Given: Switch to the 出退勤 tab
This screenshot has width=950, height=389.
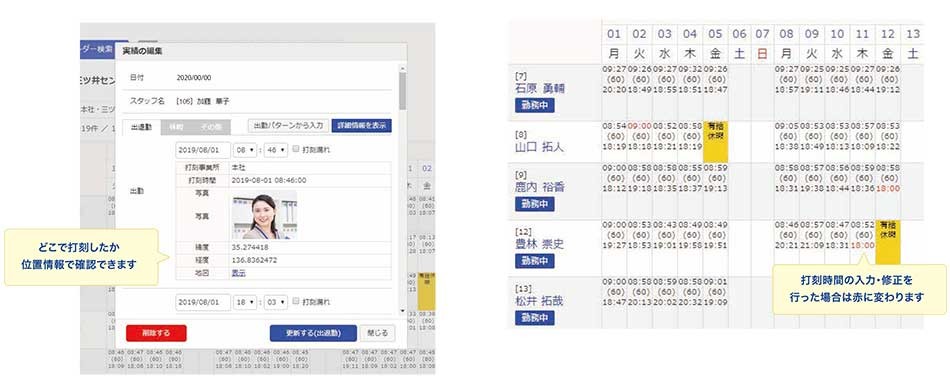Looking at the screenshot, I should point(142,127).
